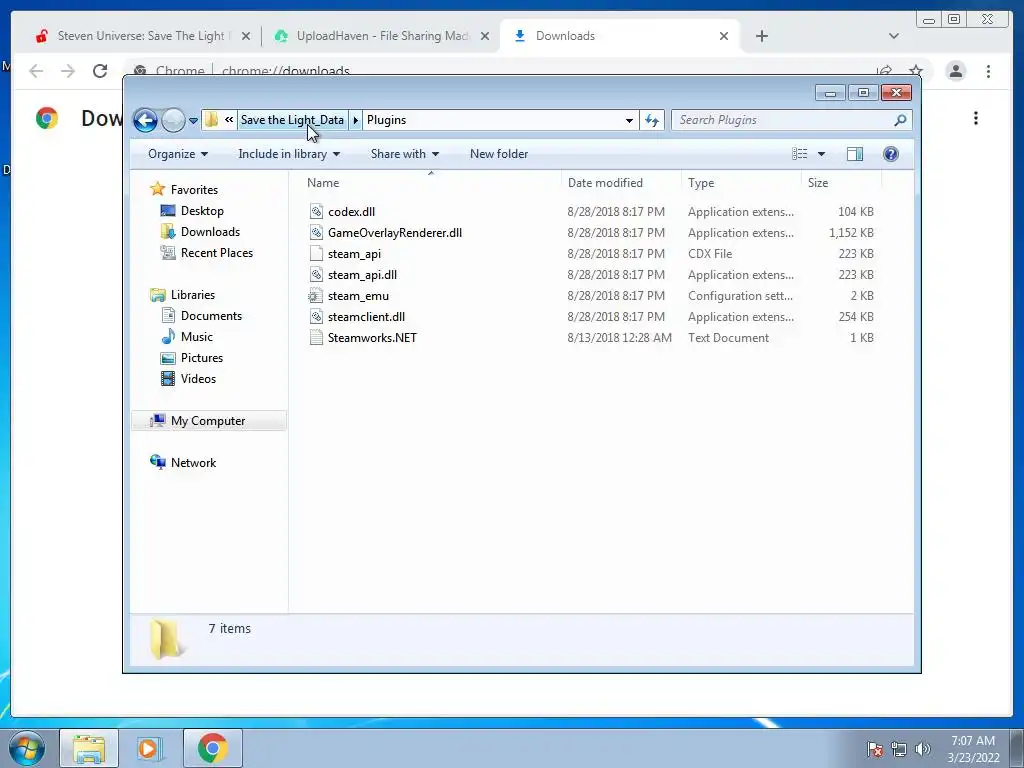This screenshot has height=768, width=1024.
Task: Open Pictures library
Action: tap(202, 358)
